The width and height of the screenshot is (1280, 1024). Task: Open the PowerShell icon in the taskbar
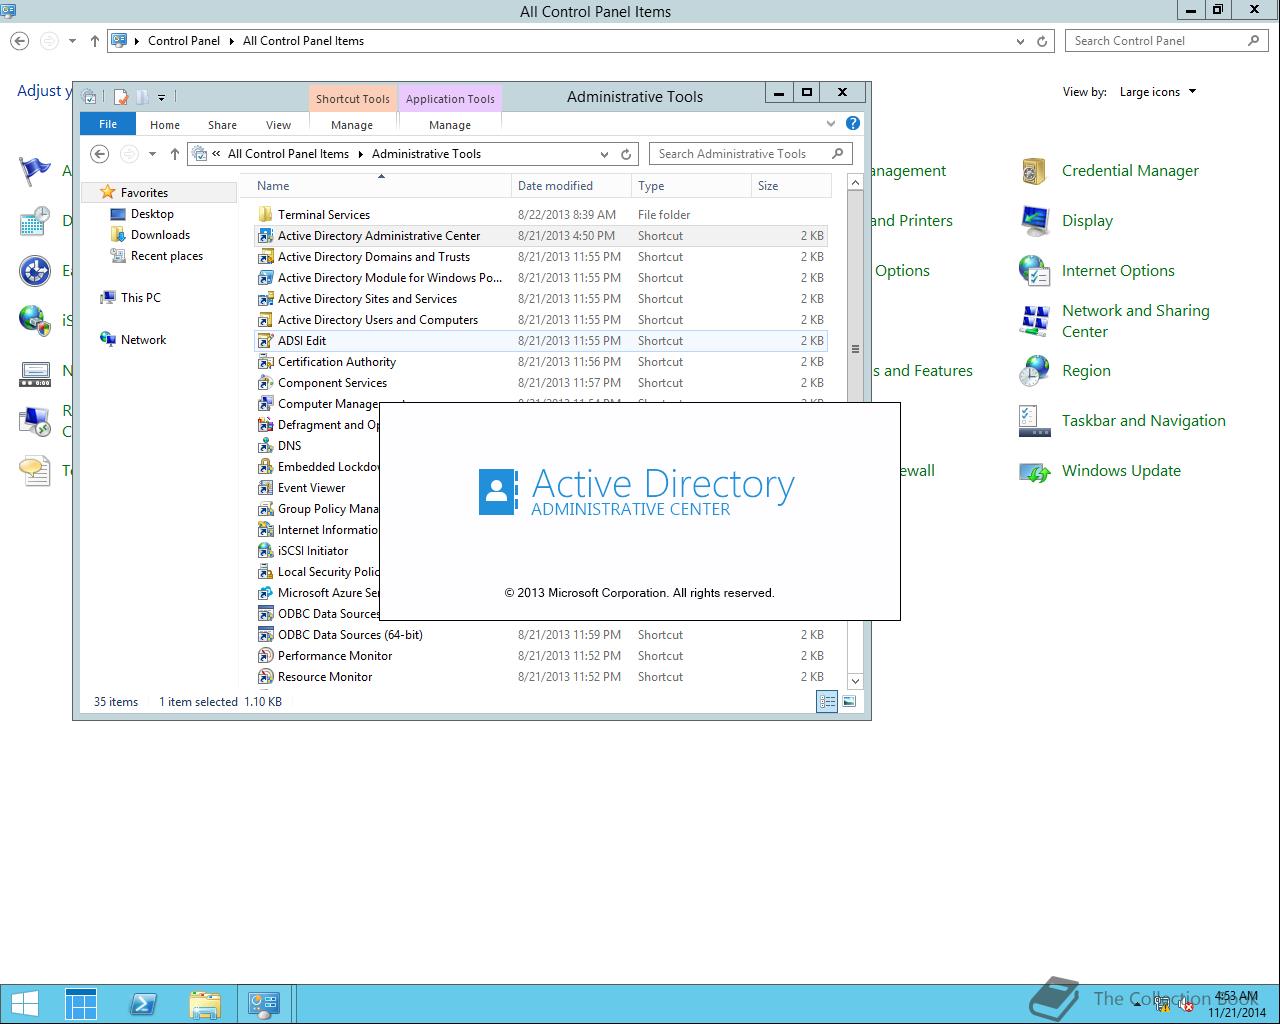coord(143,1004)
